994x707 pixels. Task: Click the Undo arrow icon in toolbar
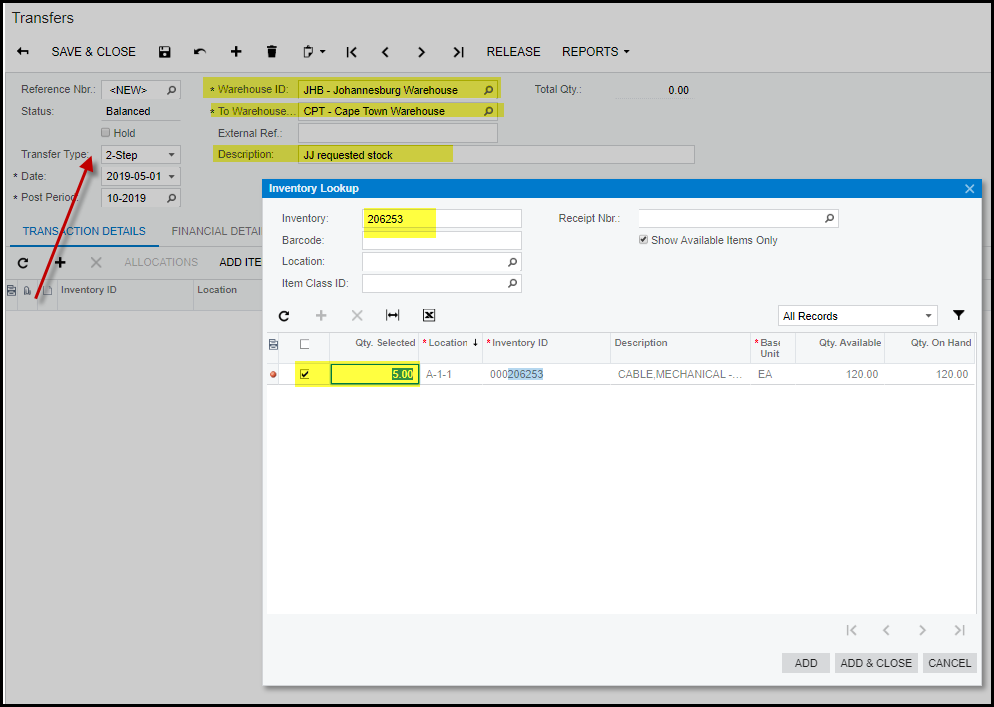[x=200, y=52]
